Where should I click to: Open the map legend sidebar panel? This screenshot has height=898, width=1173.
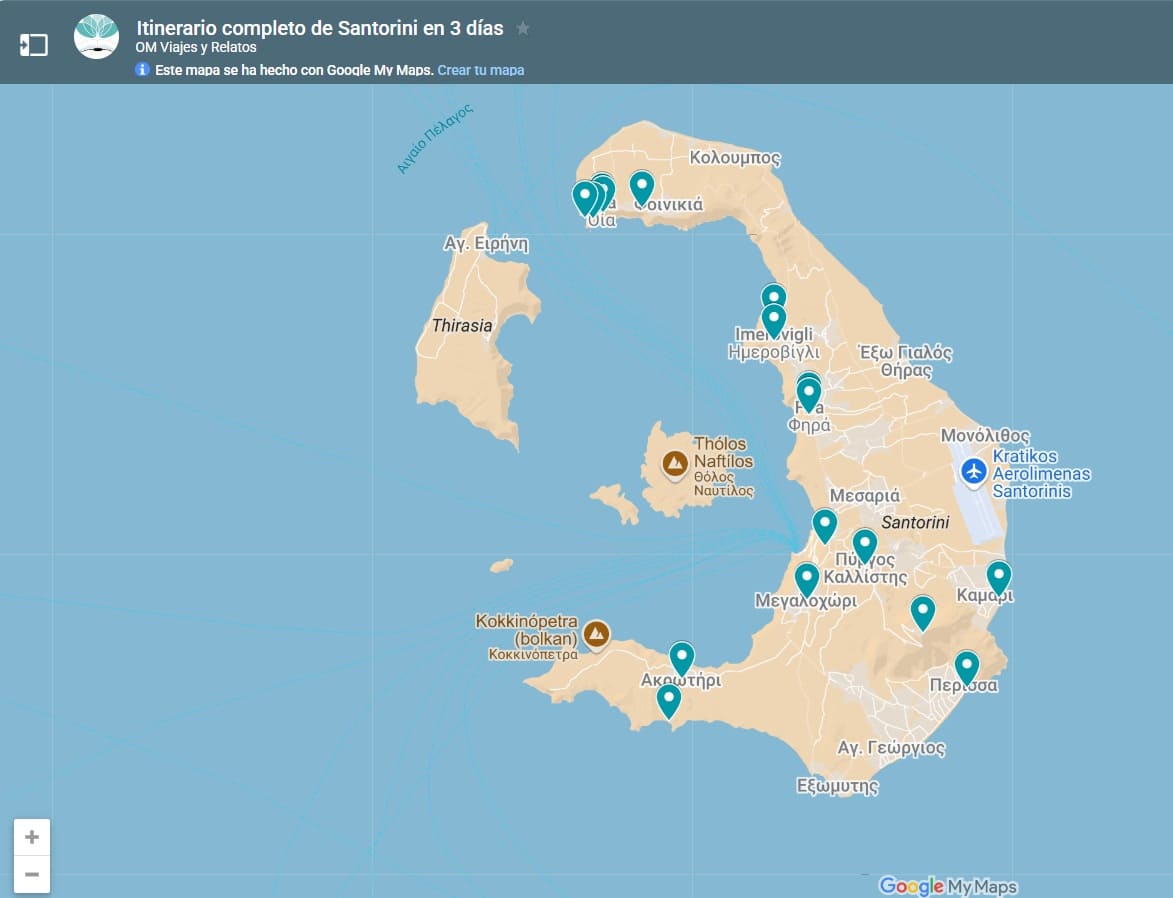coord(33,45)
